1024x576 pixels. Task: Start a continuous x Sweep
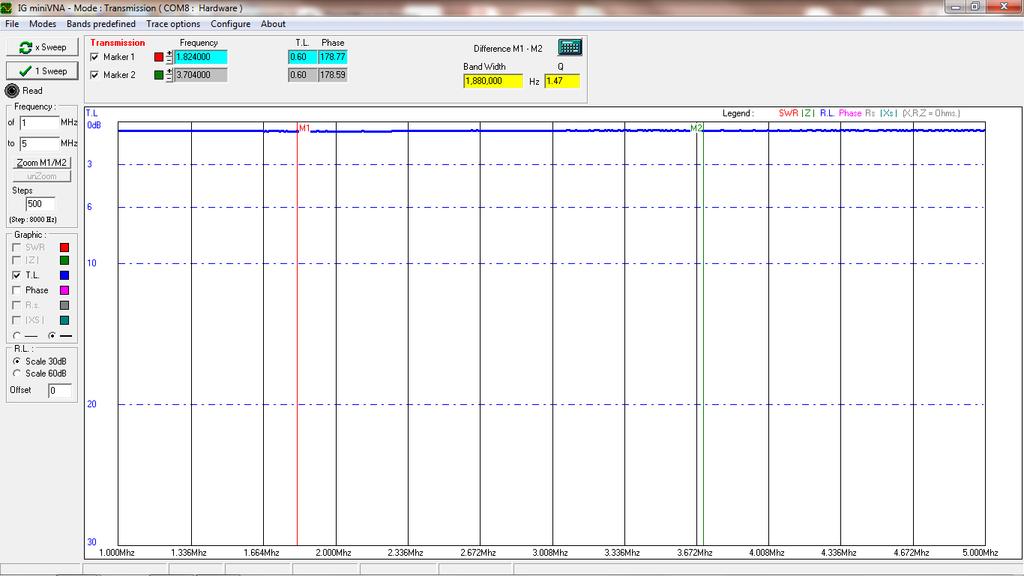tap(42, 47)
